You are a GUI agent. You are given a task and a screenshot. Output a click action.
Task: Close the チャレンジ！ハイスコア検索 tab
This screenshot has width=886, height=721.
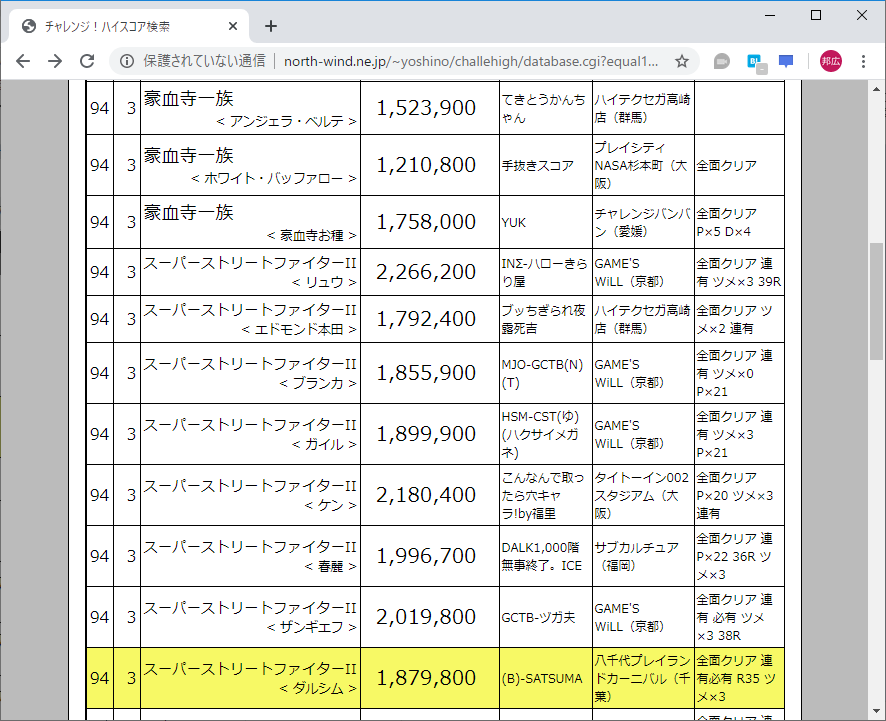pos(232,27)
